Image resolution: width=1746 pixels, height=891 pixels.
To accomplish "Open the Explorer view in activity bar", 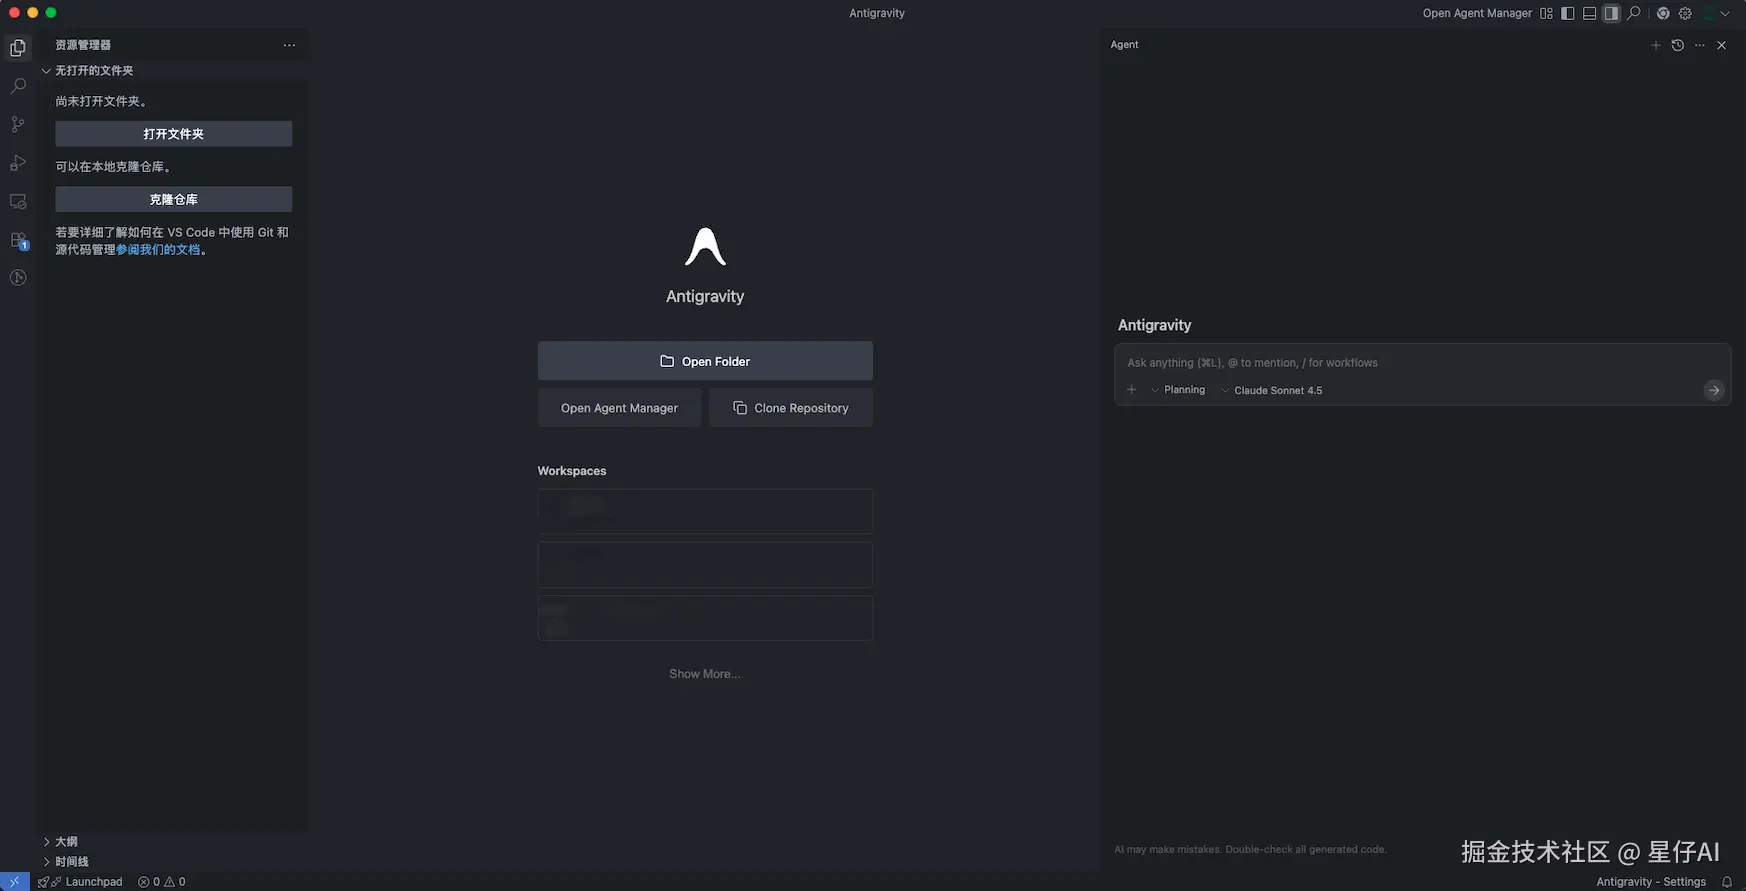I will coord(18,48).
